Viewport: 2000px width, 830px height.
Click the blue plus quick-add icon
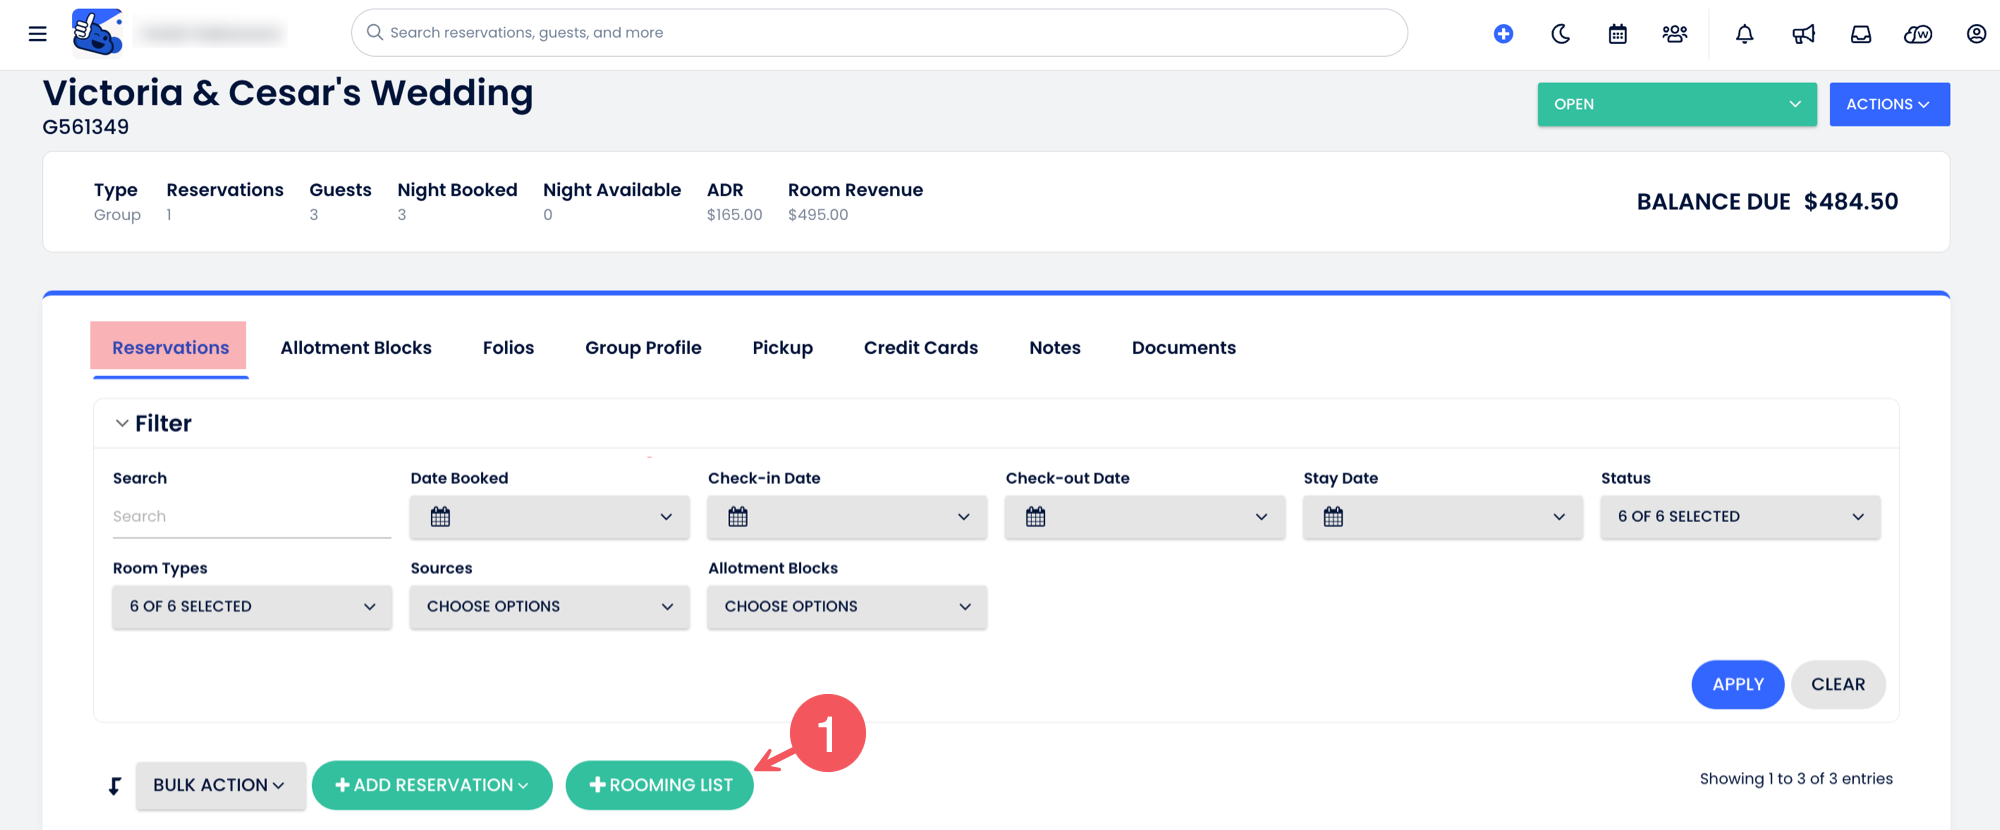pos(1503,34)
